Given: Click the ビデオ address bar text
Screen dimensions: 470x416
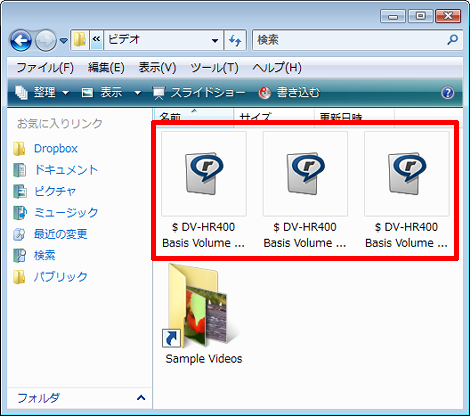Looking at the screenshot, I should (124, 40).
